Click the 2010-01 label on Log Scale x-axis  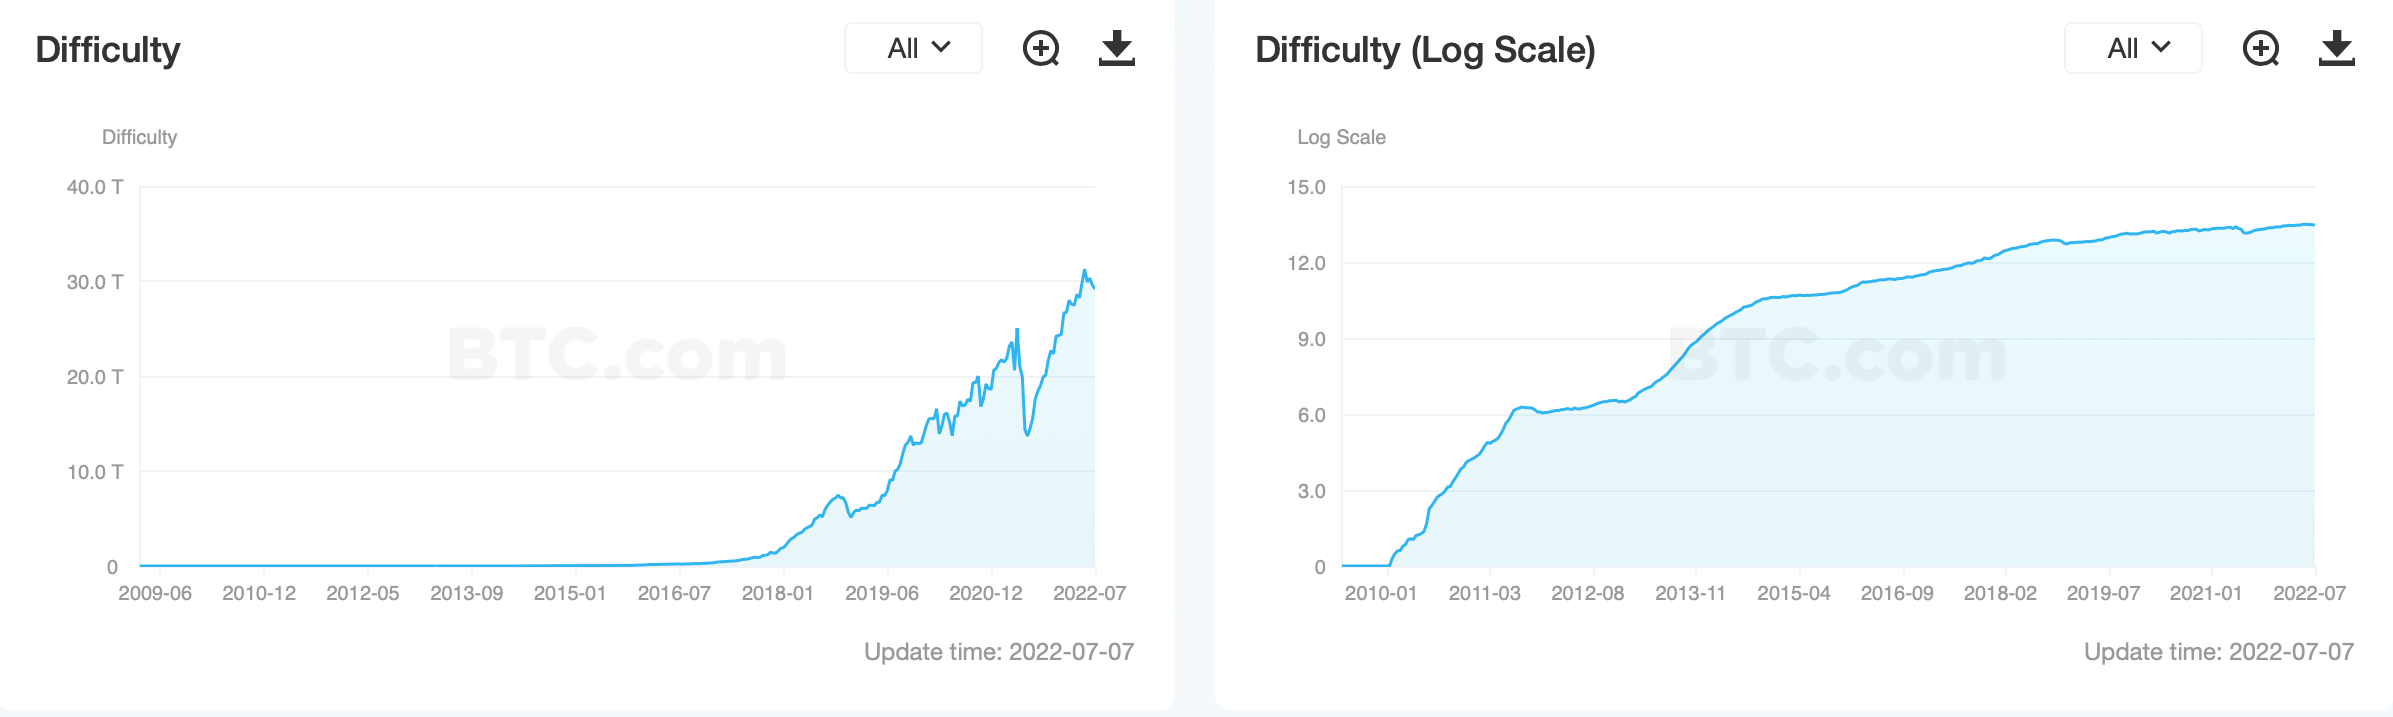(x=1380, y=593)
